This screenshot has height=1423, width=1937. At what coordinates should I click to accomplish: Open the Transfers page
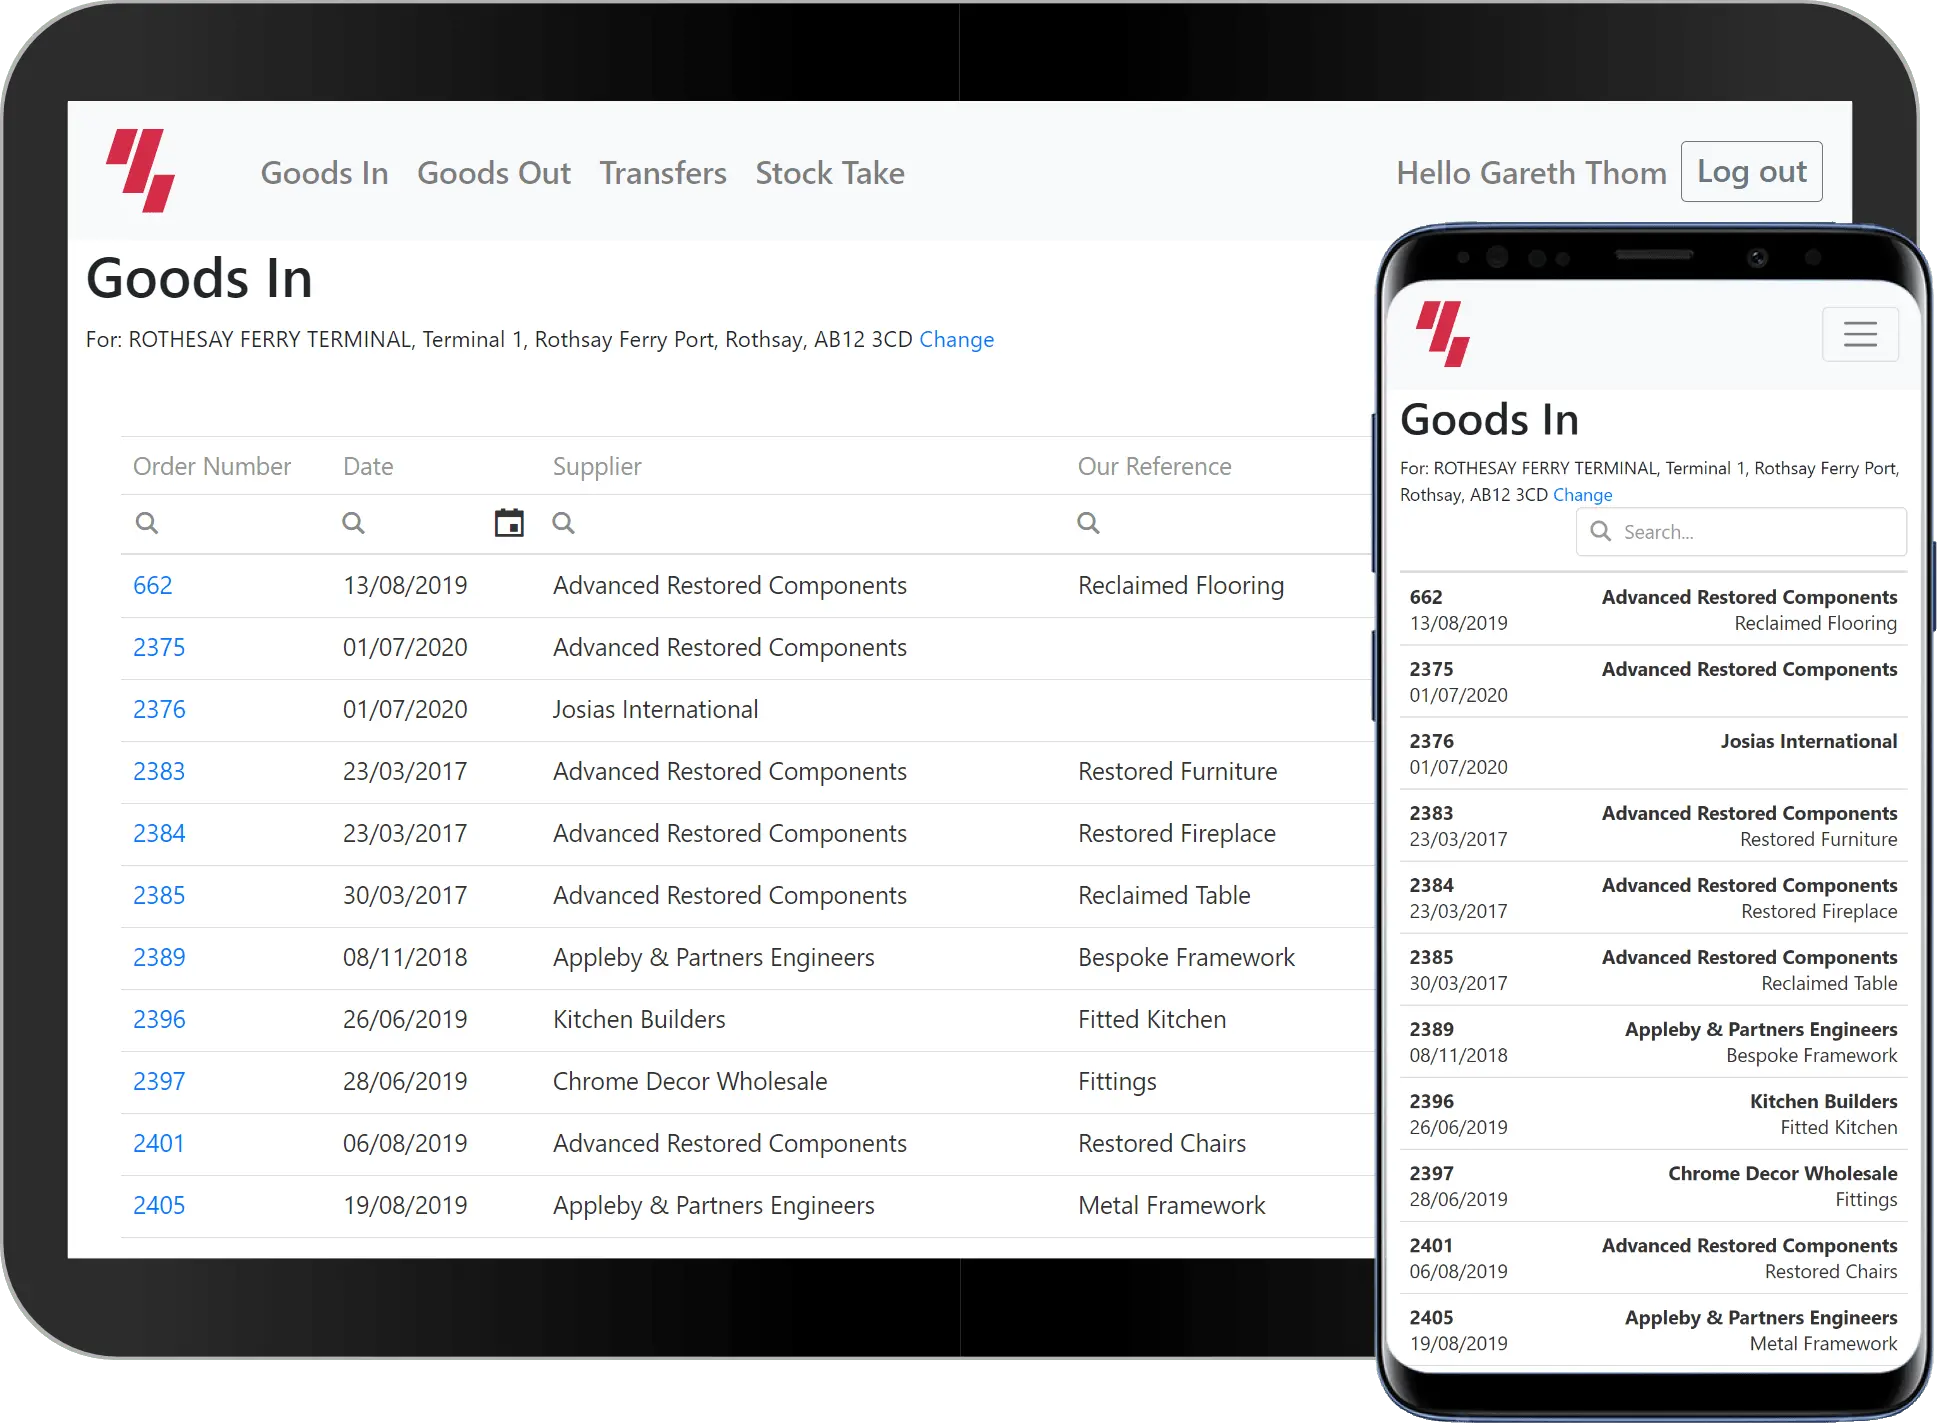pos(662,173)
